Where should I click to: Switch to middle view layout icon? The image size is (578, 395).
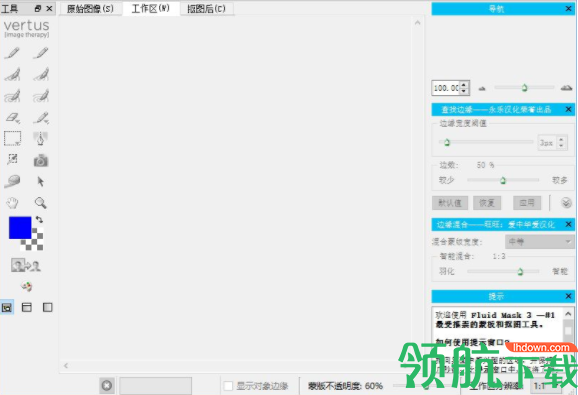27,307
